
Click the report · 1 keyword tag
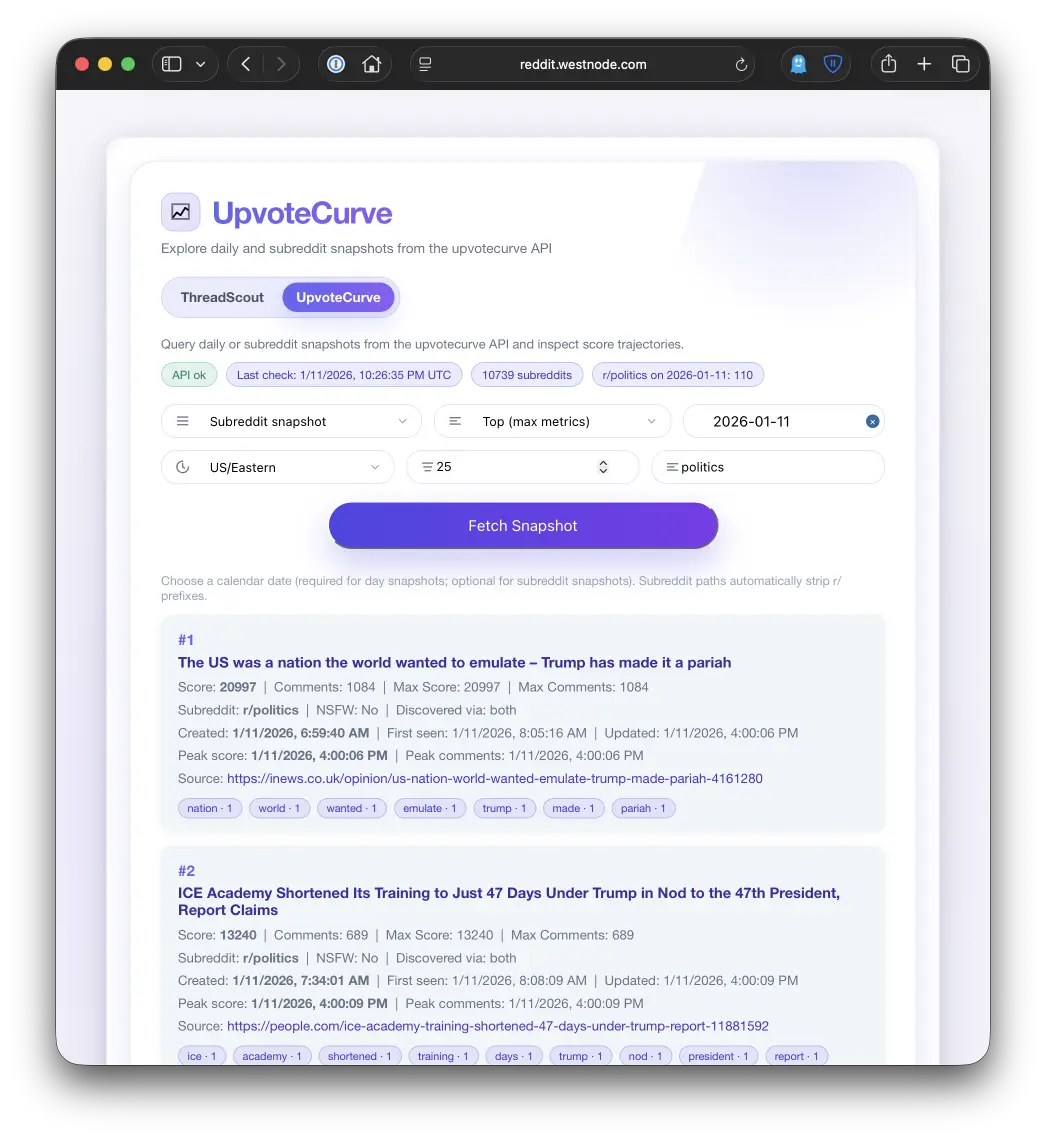(796, 1056)
